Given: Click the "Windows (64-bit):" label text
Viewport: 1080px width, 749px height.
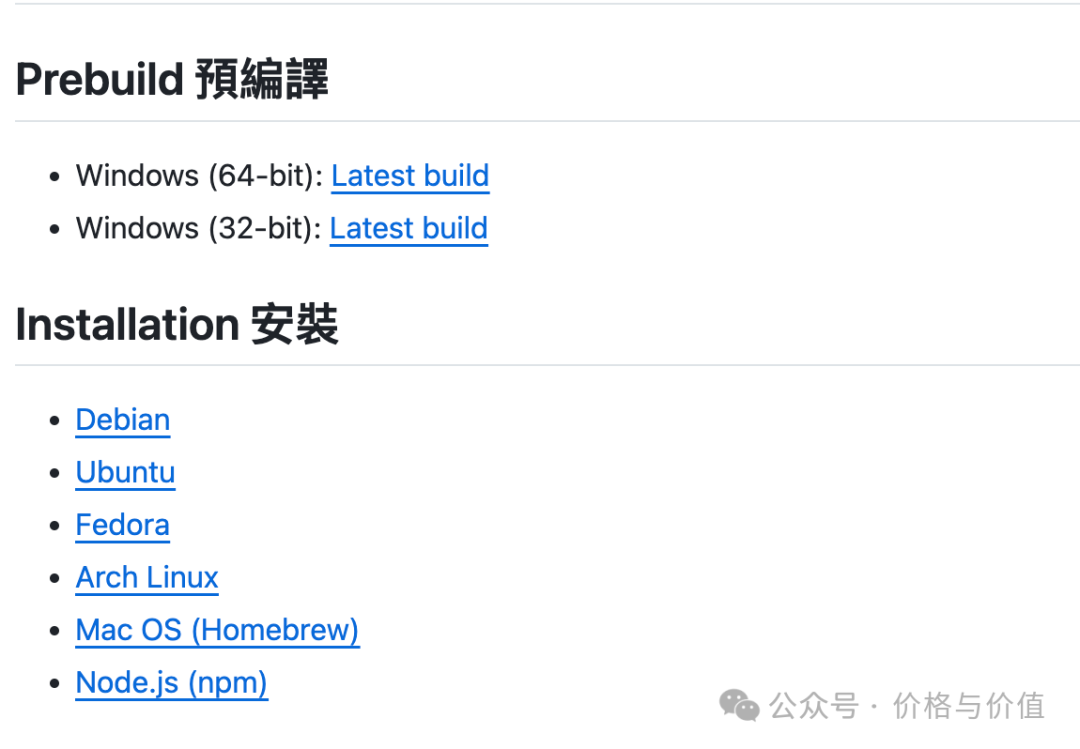Looking at the screenshot, I should coord(200,176).
